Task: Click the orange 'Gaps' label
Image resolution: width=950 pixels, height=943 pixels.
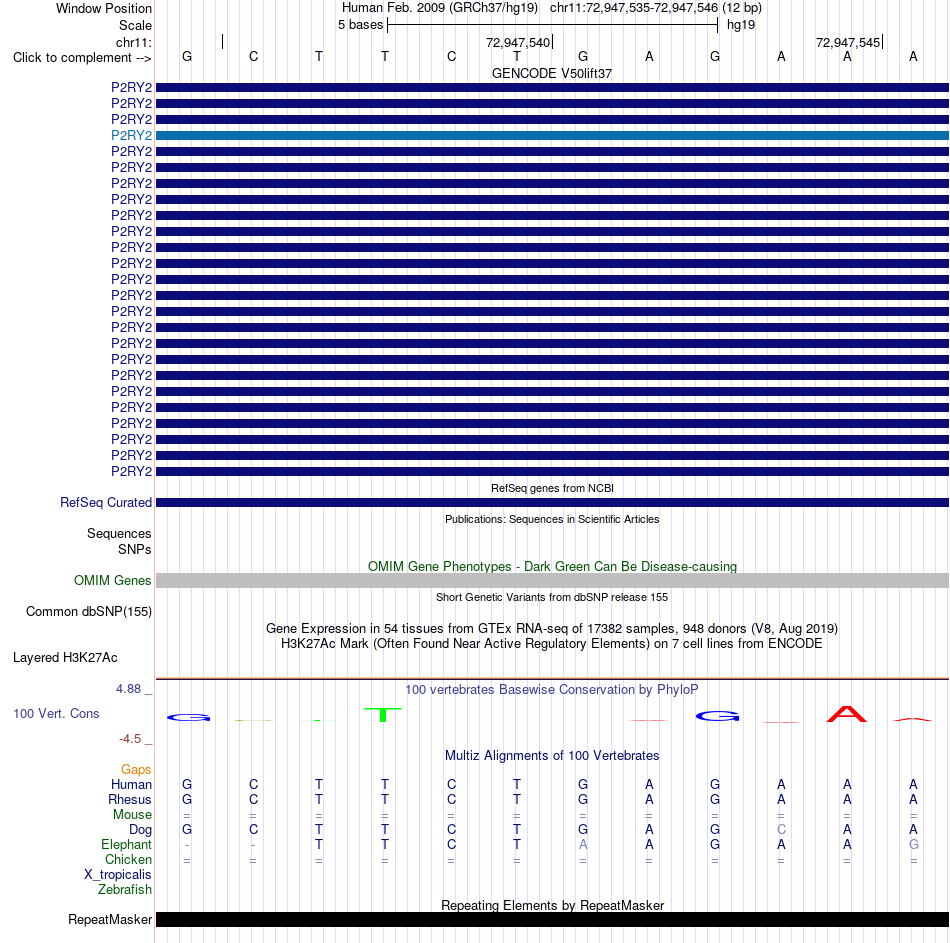Action: [136, 769]
